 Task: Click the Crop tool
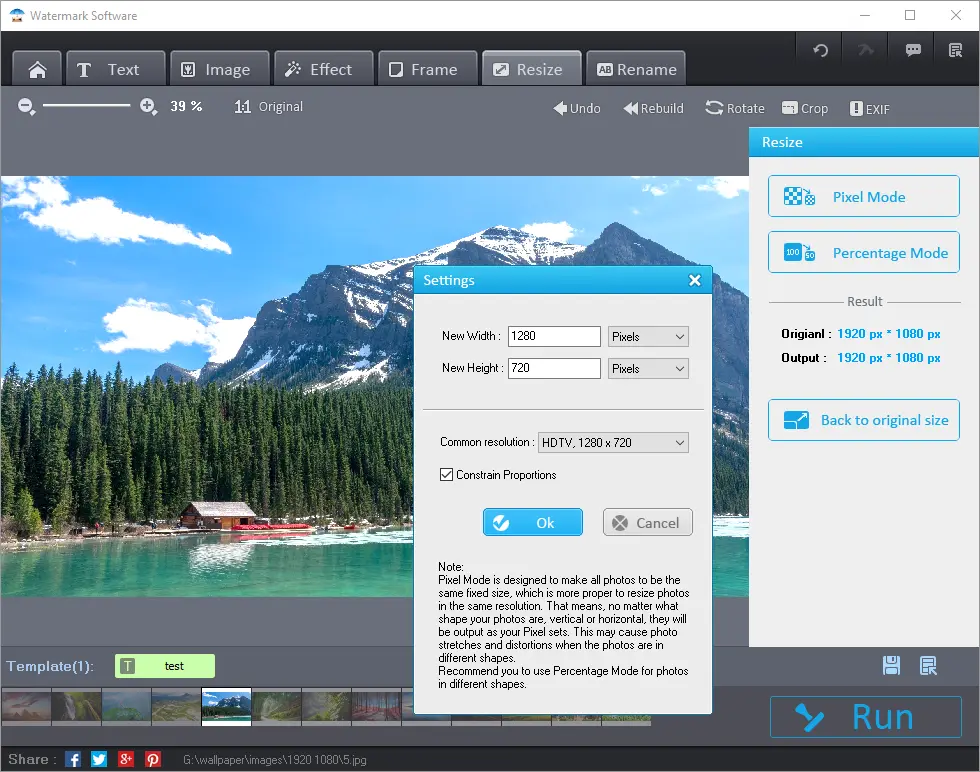tap(805, 108)
